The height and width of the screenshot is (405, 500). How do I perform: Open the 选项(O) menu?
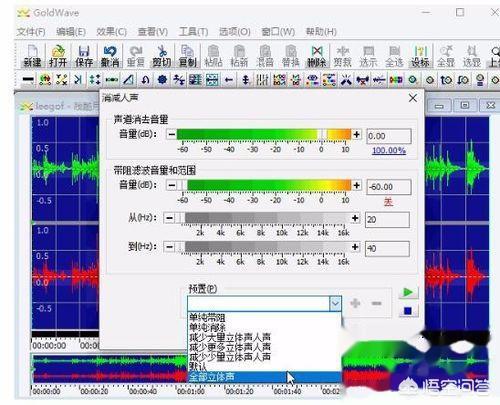coord(235,32)
